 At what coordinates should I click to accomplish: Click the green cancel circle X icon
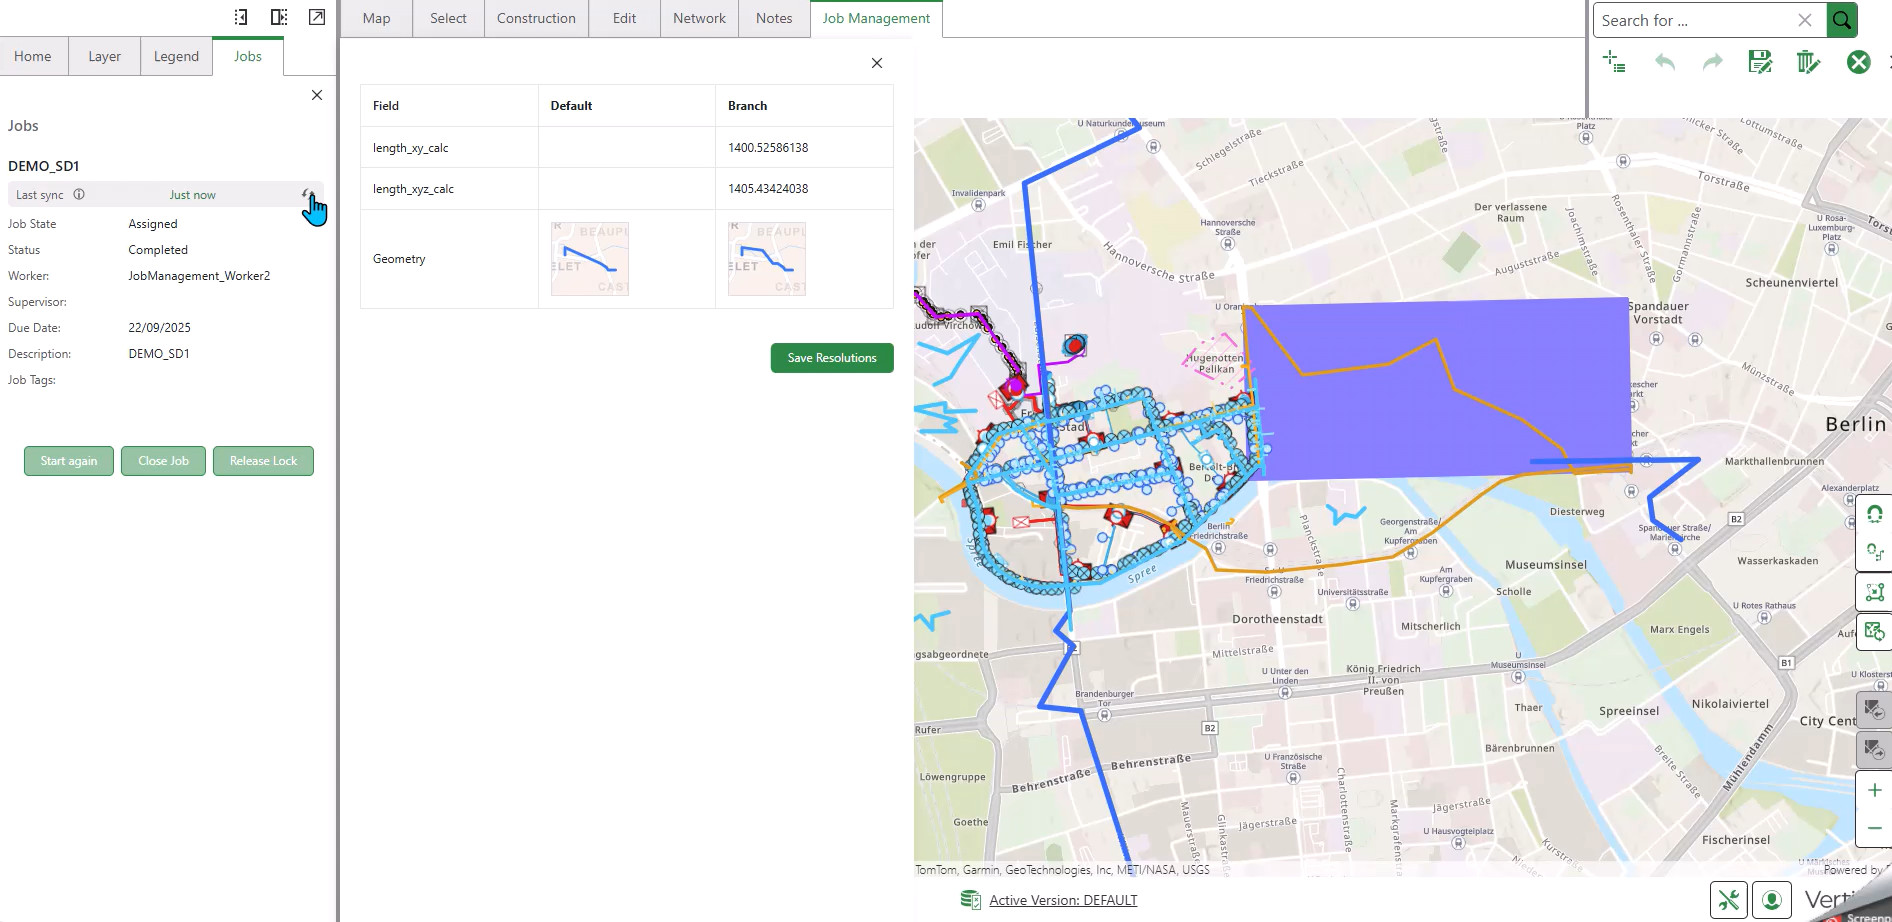click(x=1858, y=62)
